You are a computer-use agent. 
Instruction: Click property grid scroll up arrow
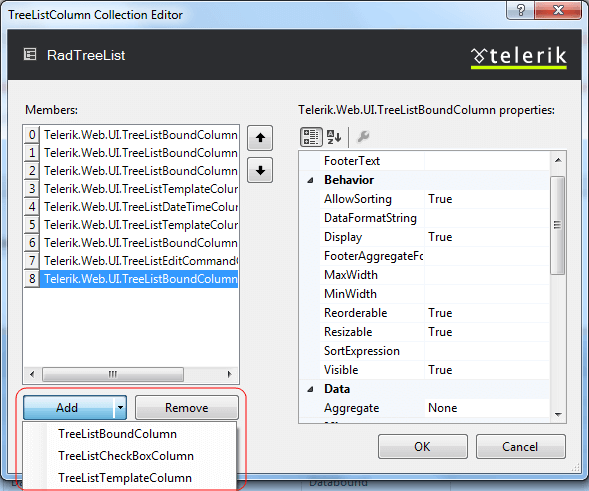tap(558, 160)
